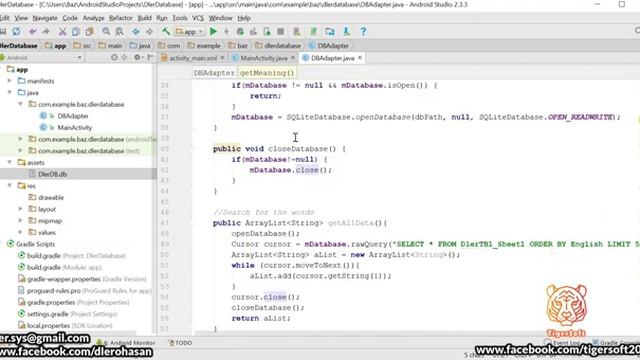
Task: Select proguard-rules.pro in Gradle Scripts
Action: (x=84, y=291)
